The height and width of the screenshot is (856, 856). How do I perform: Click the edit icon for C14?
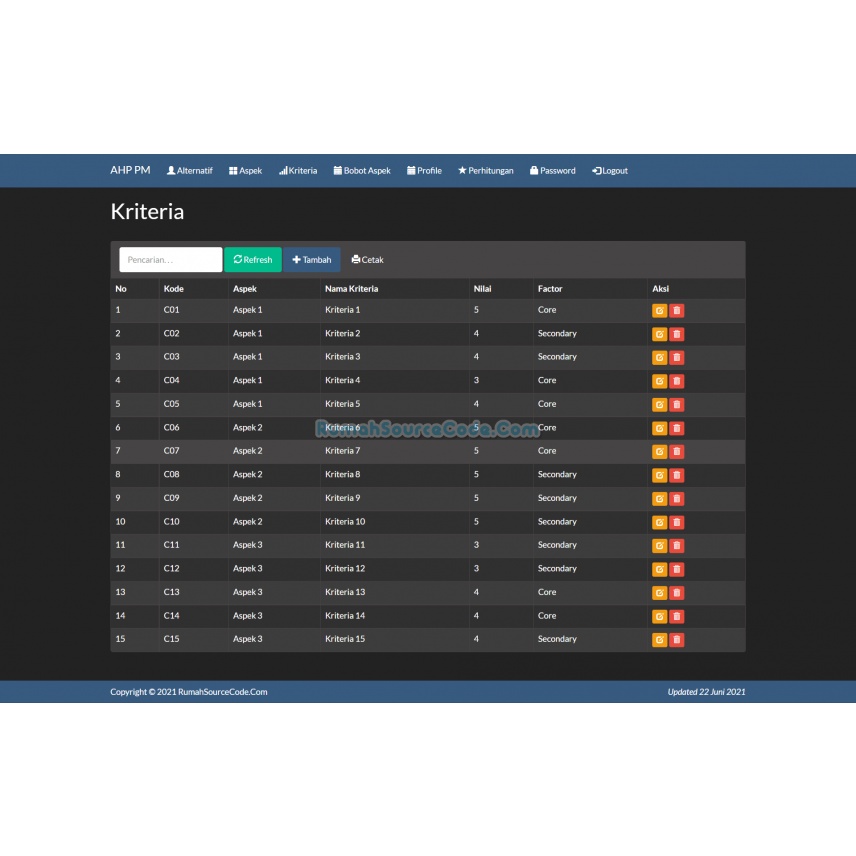click(x=659, y=616)
